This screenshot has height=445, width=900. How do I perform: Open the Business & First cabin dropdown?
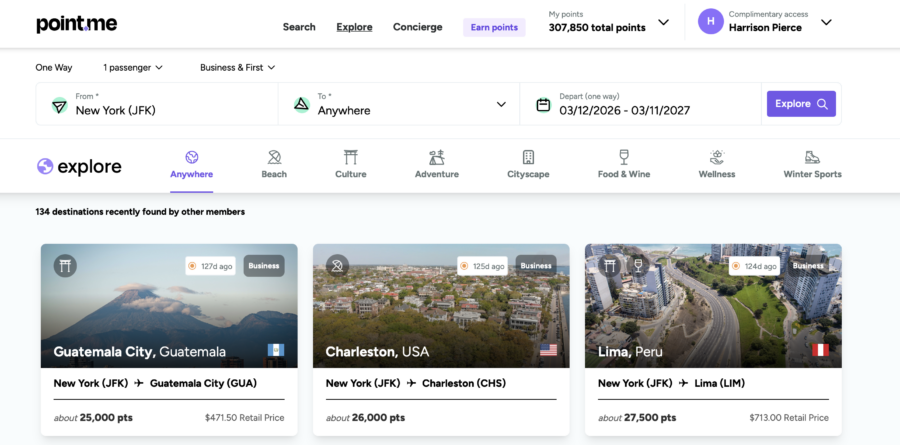237,68
